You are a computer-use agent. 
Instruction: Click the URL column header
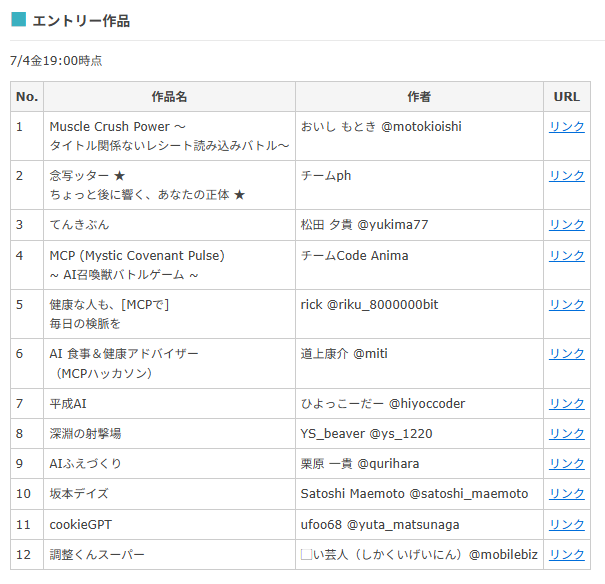[566, 97]
